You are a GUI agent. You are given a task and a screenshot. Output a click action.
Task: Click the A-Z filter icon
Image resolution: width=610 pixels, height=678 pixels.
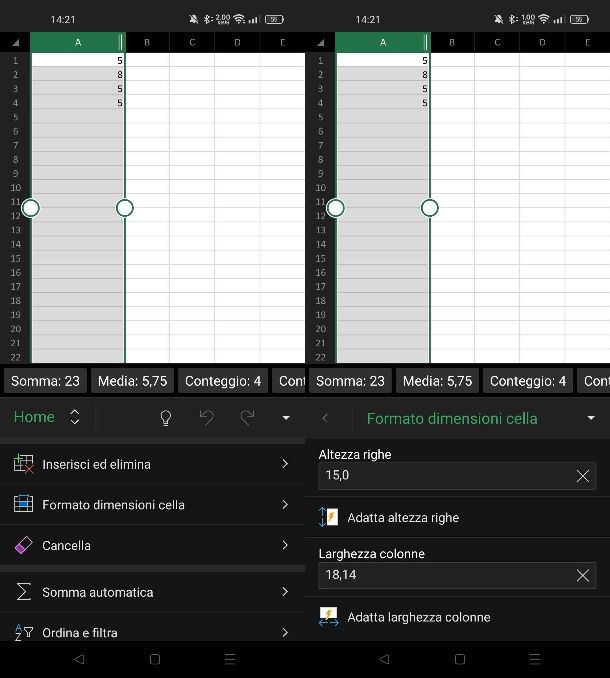[23, 632]
